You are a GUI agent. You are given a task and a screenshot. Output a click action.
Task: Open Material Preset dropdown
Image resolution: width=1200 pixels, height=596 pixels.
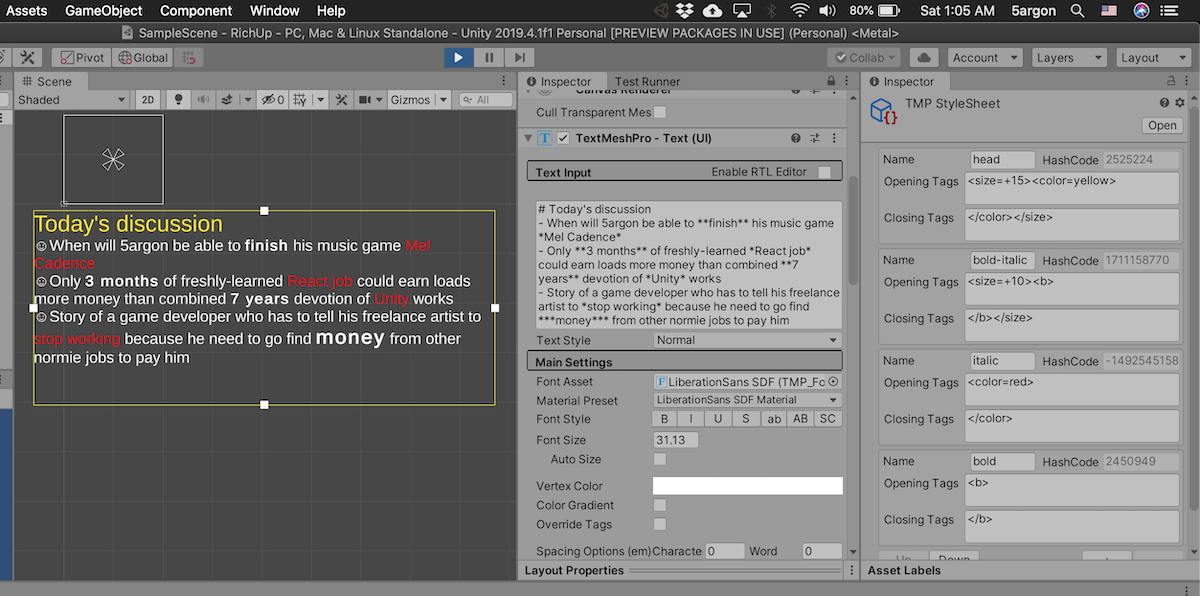pos(747,400)
